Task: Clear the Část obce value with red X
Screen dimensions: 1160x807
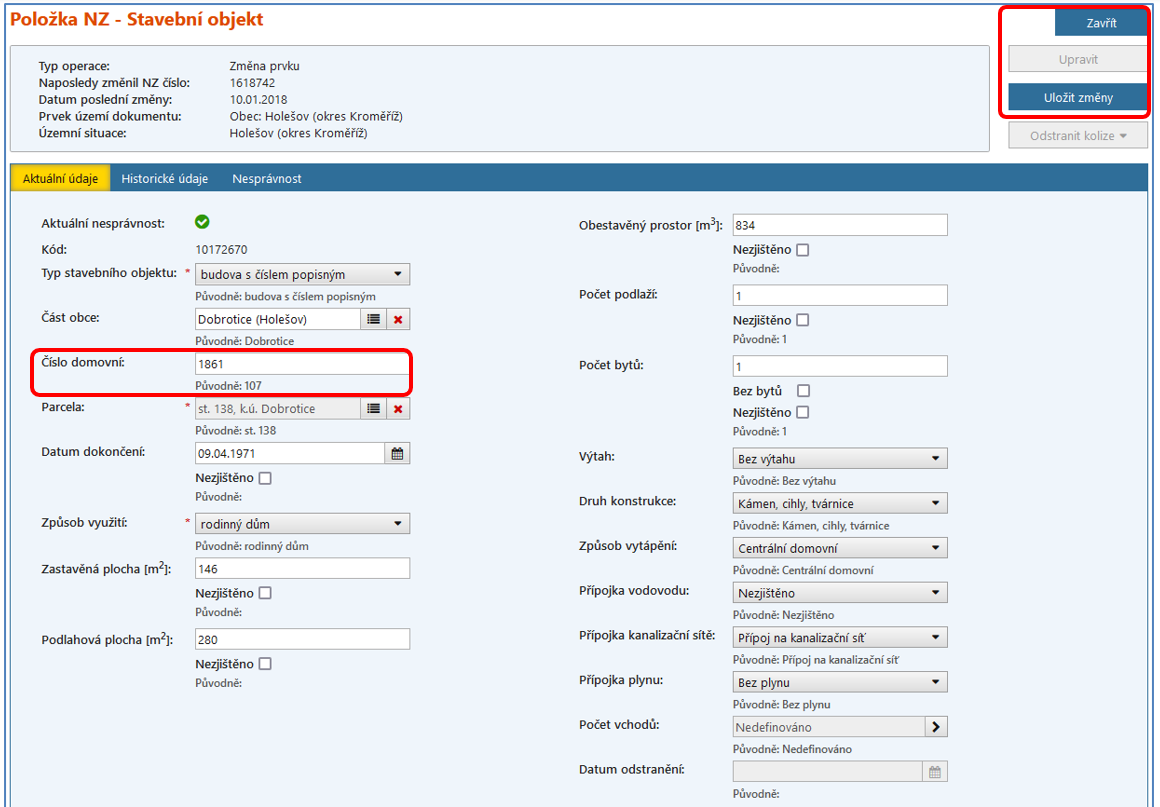Action: point(398,319)
